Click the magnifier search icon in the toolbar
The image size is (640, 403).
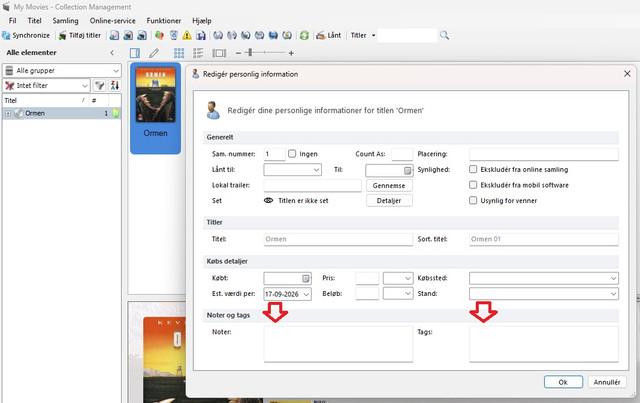click(444, 36)
